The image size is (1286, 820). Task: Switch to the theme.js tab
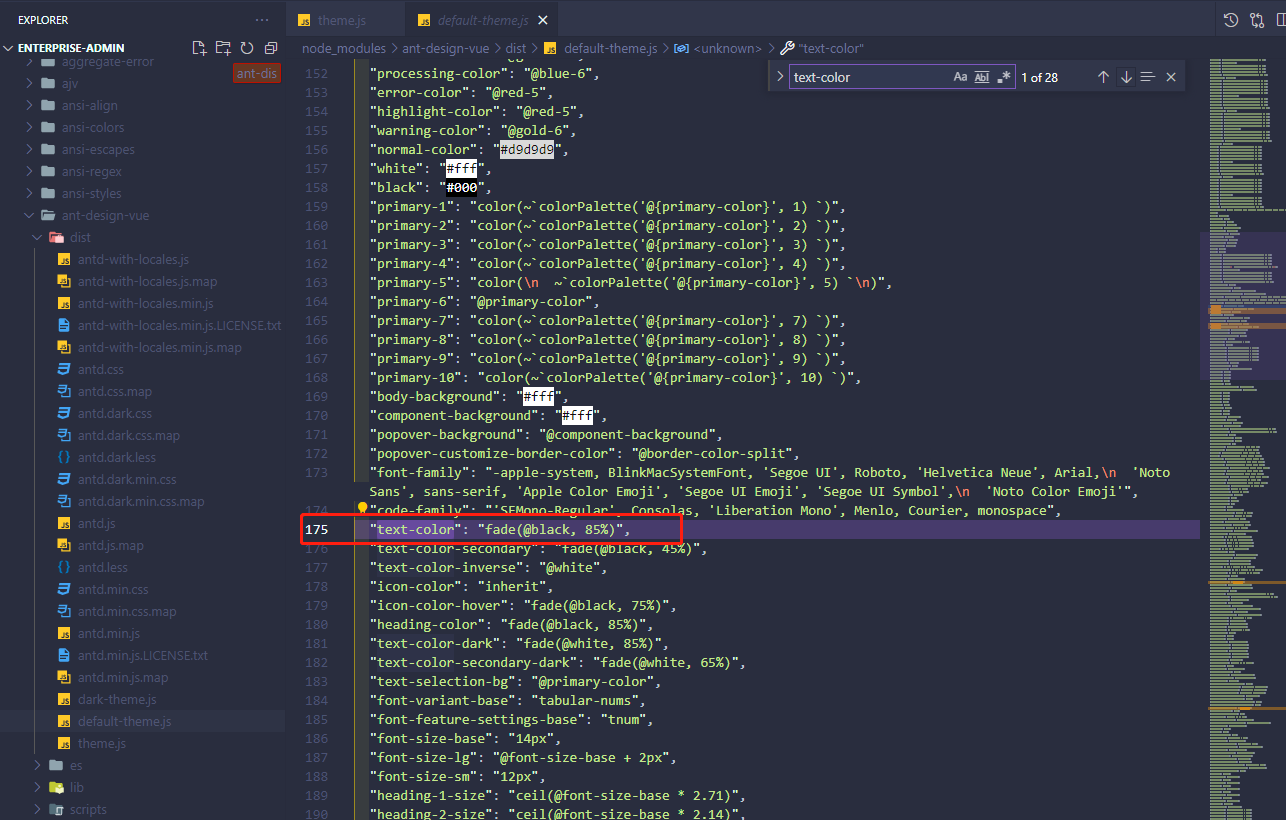345,18
